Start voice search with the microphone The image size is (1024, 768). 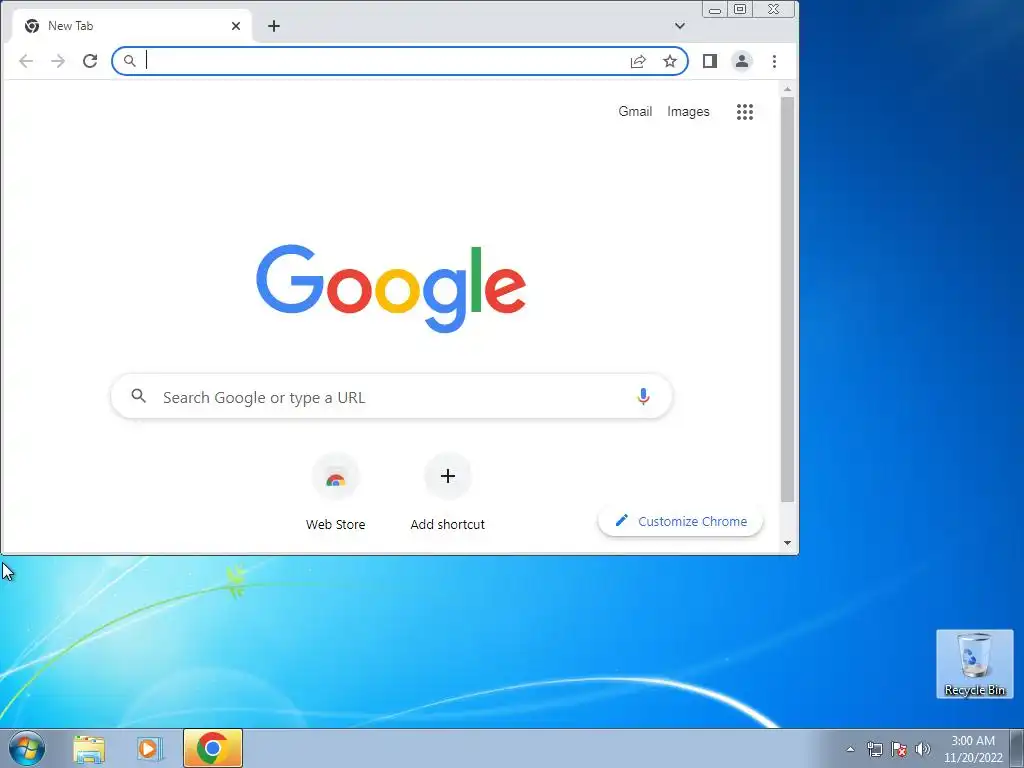pos(643,396)
